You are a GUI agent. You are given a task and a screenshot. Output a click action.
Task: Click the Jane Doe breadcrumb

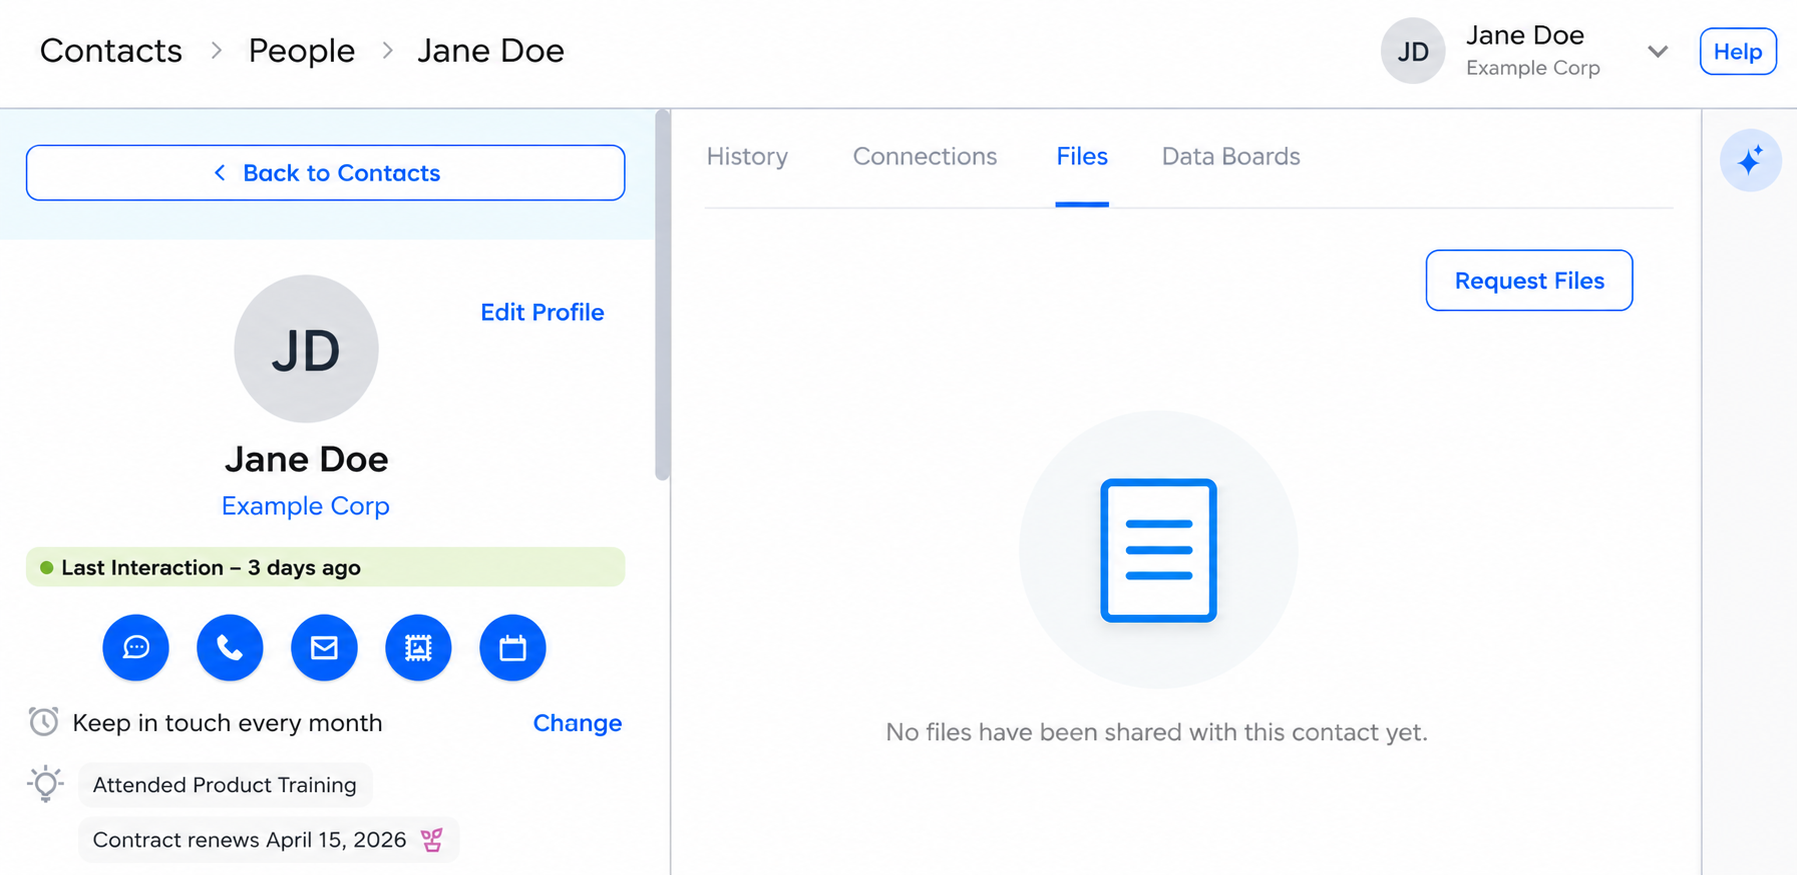point(491,51)
